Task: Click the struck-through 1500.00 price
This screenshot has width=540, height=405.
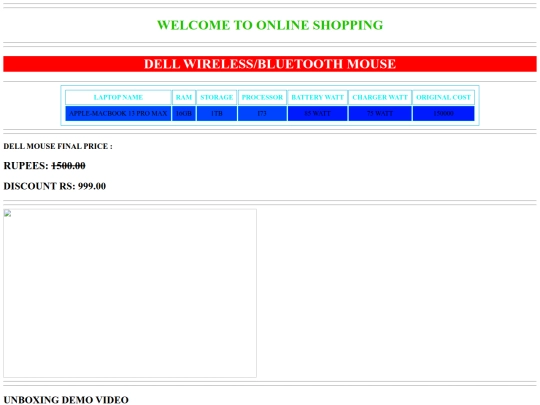Action: coord(68,166)
